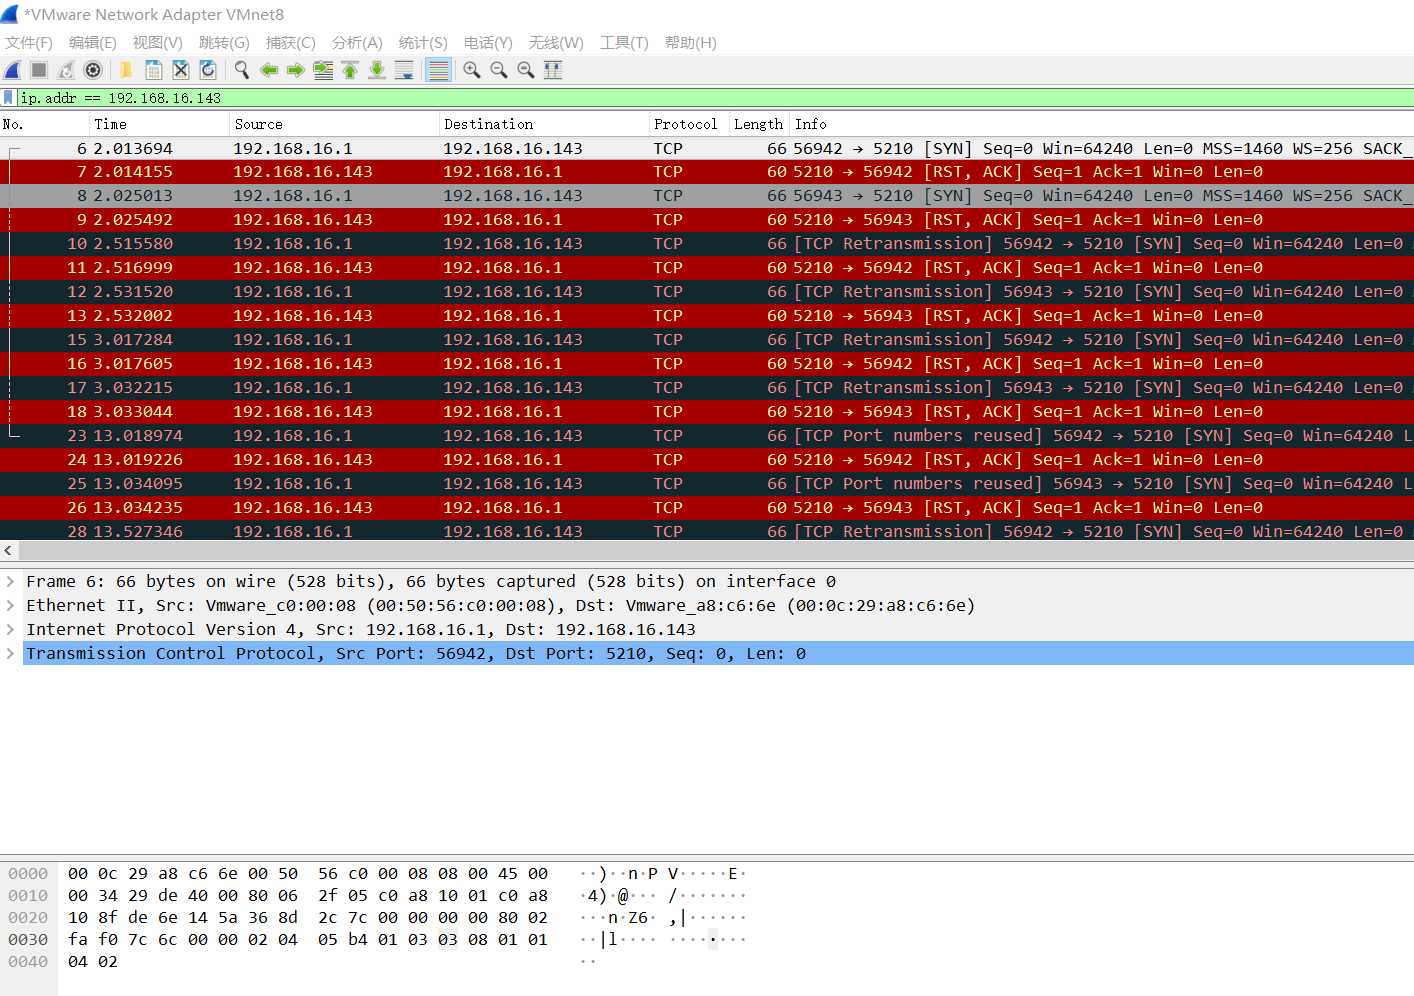
Task: Open the 分析(A) menu
Action: [x=357, y=43]
